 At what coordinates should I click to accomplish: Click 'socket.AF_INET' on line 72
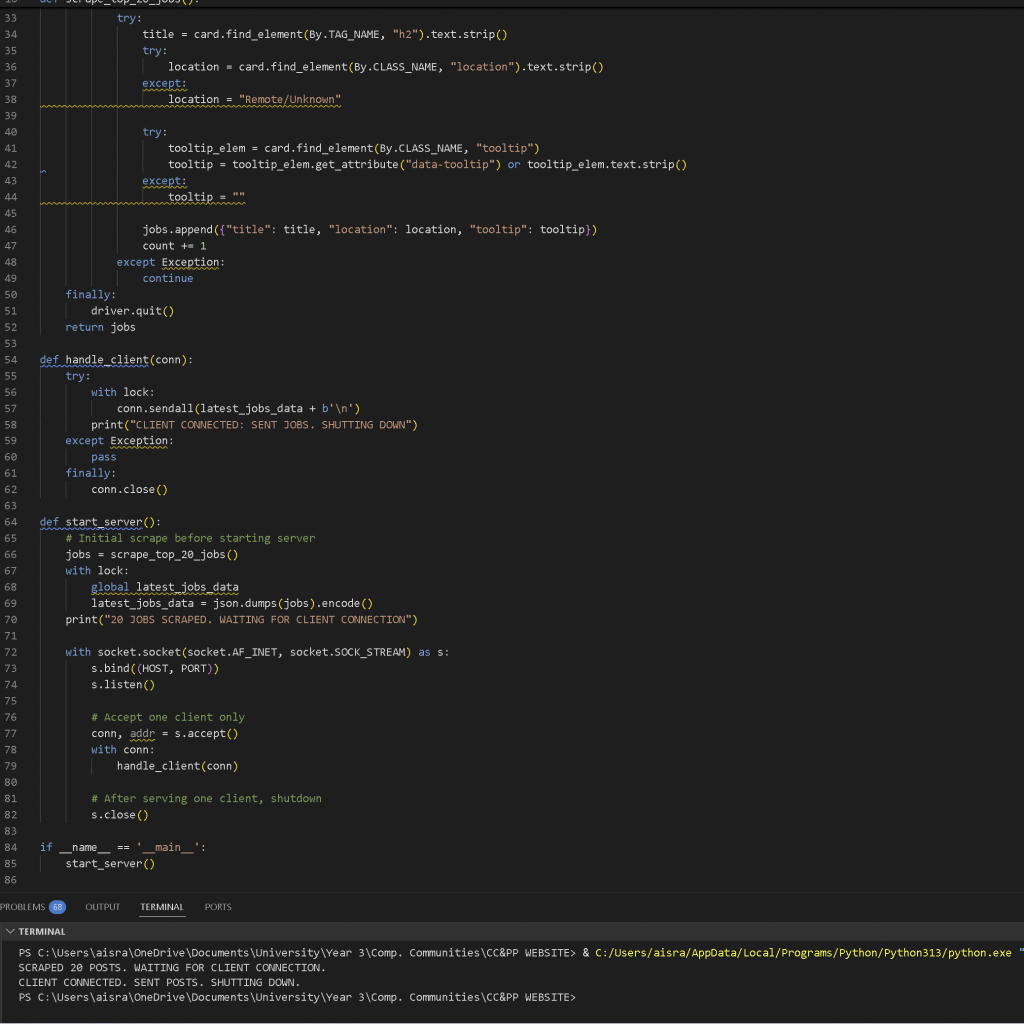(232, 652)
